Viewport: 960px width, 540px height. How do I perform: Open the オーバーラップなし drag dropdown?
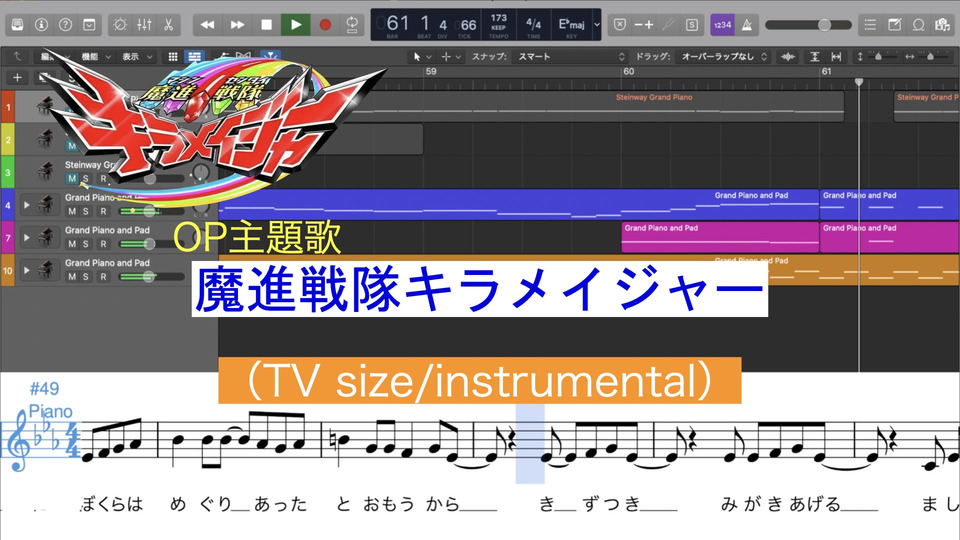point(722,56)
